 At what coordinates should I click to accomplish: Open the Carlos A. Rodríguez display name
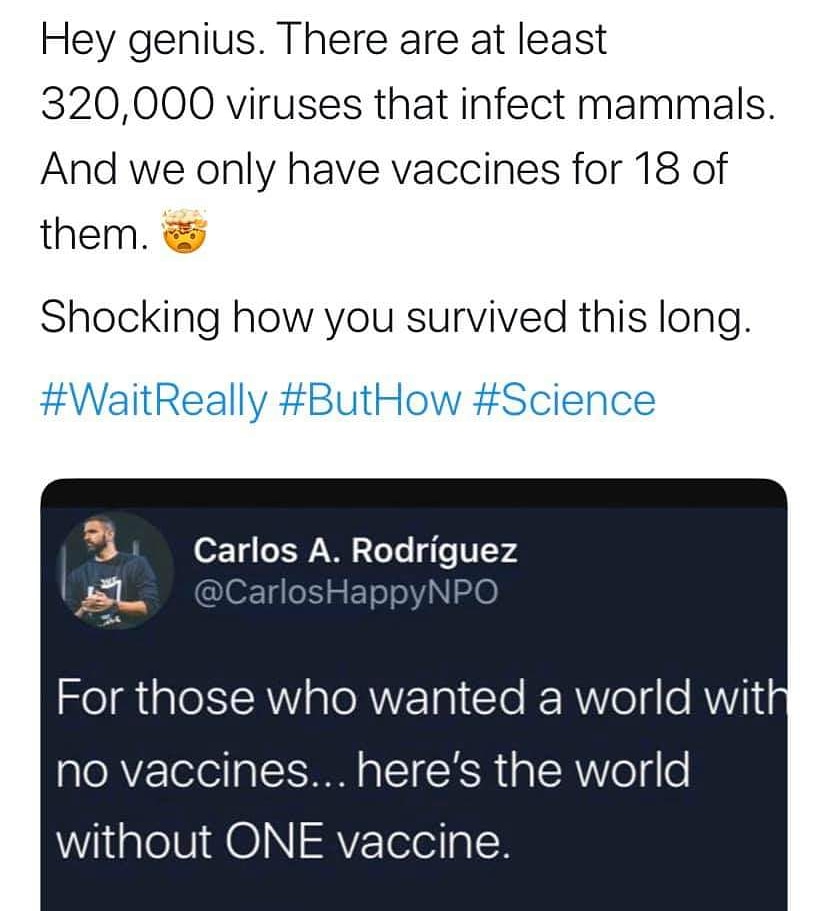(x=355, y=550)
